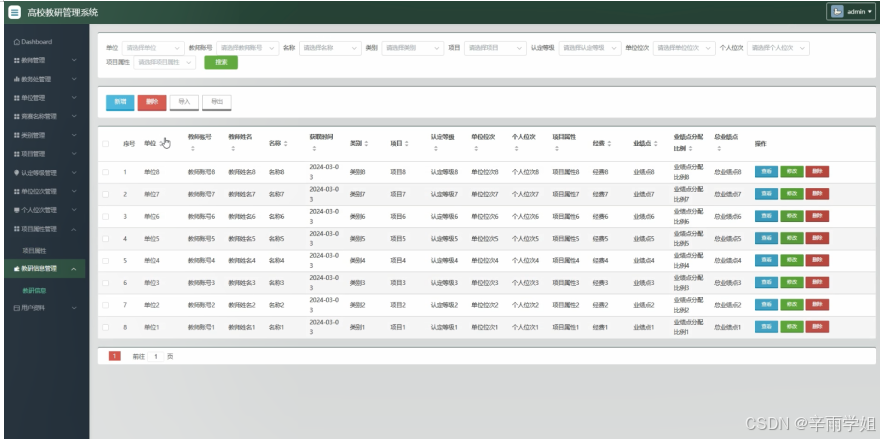Check the checkbox for row 单位7
The height and width of the screenshot is (439, 880).
click(x=106, y=194)
